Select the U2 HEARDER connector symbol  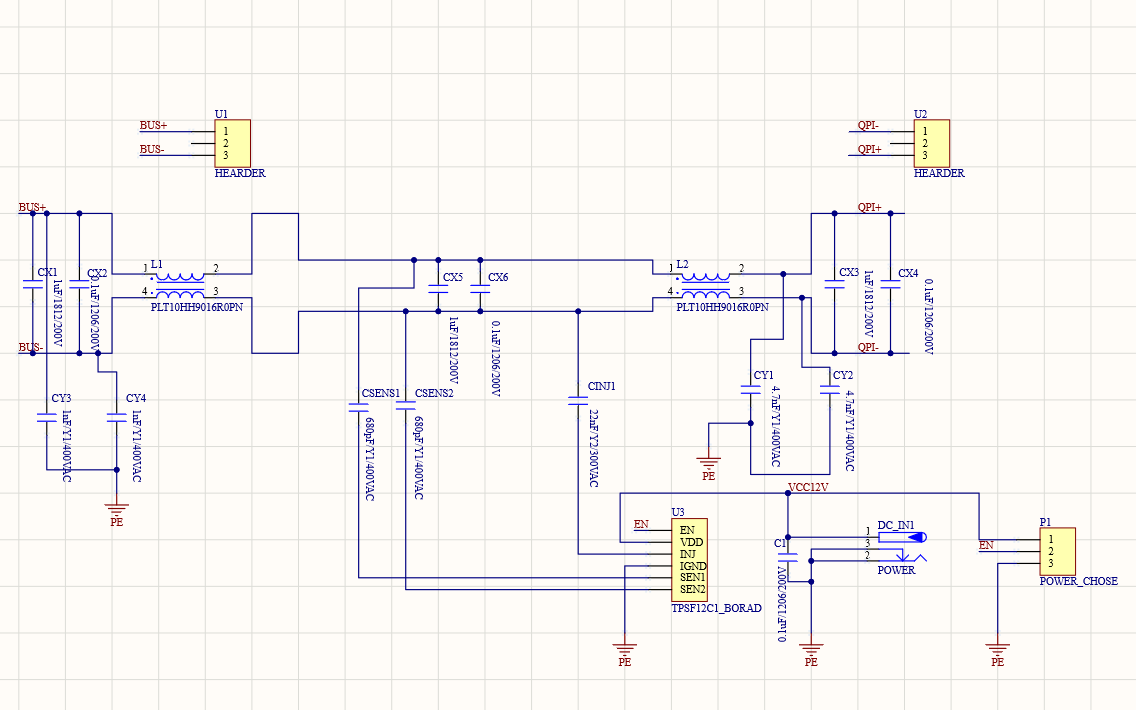tap(930, 145)
